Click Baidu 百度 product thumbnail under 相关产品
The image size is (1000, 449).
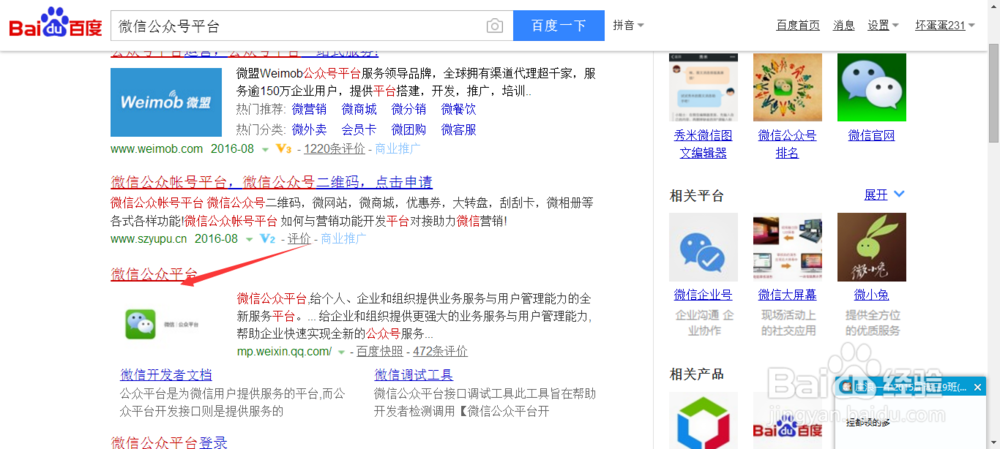(x=788, y=420)
